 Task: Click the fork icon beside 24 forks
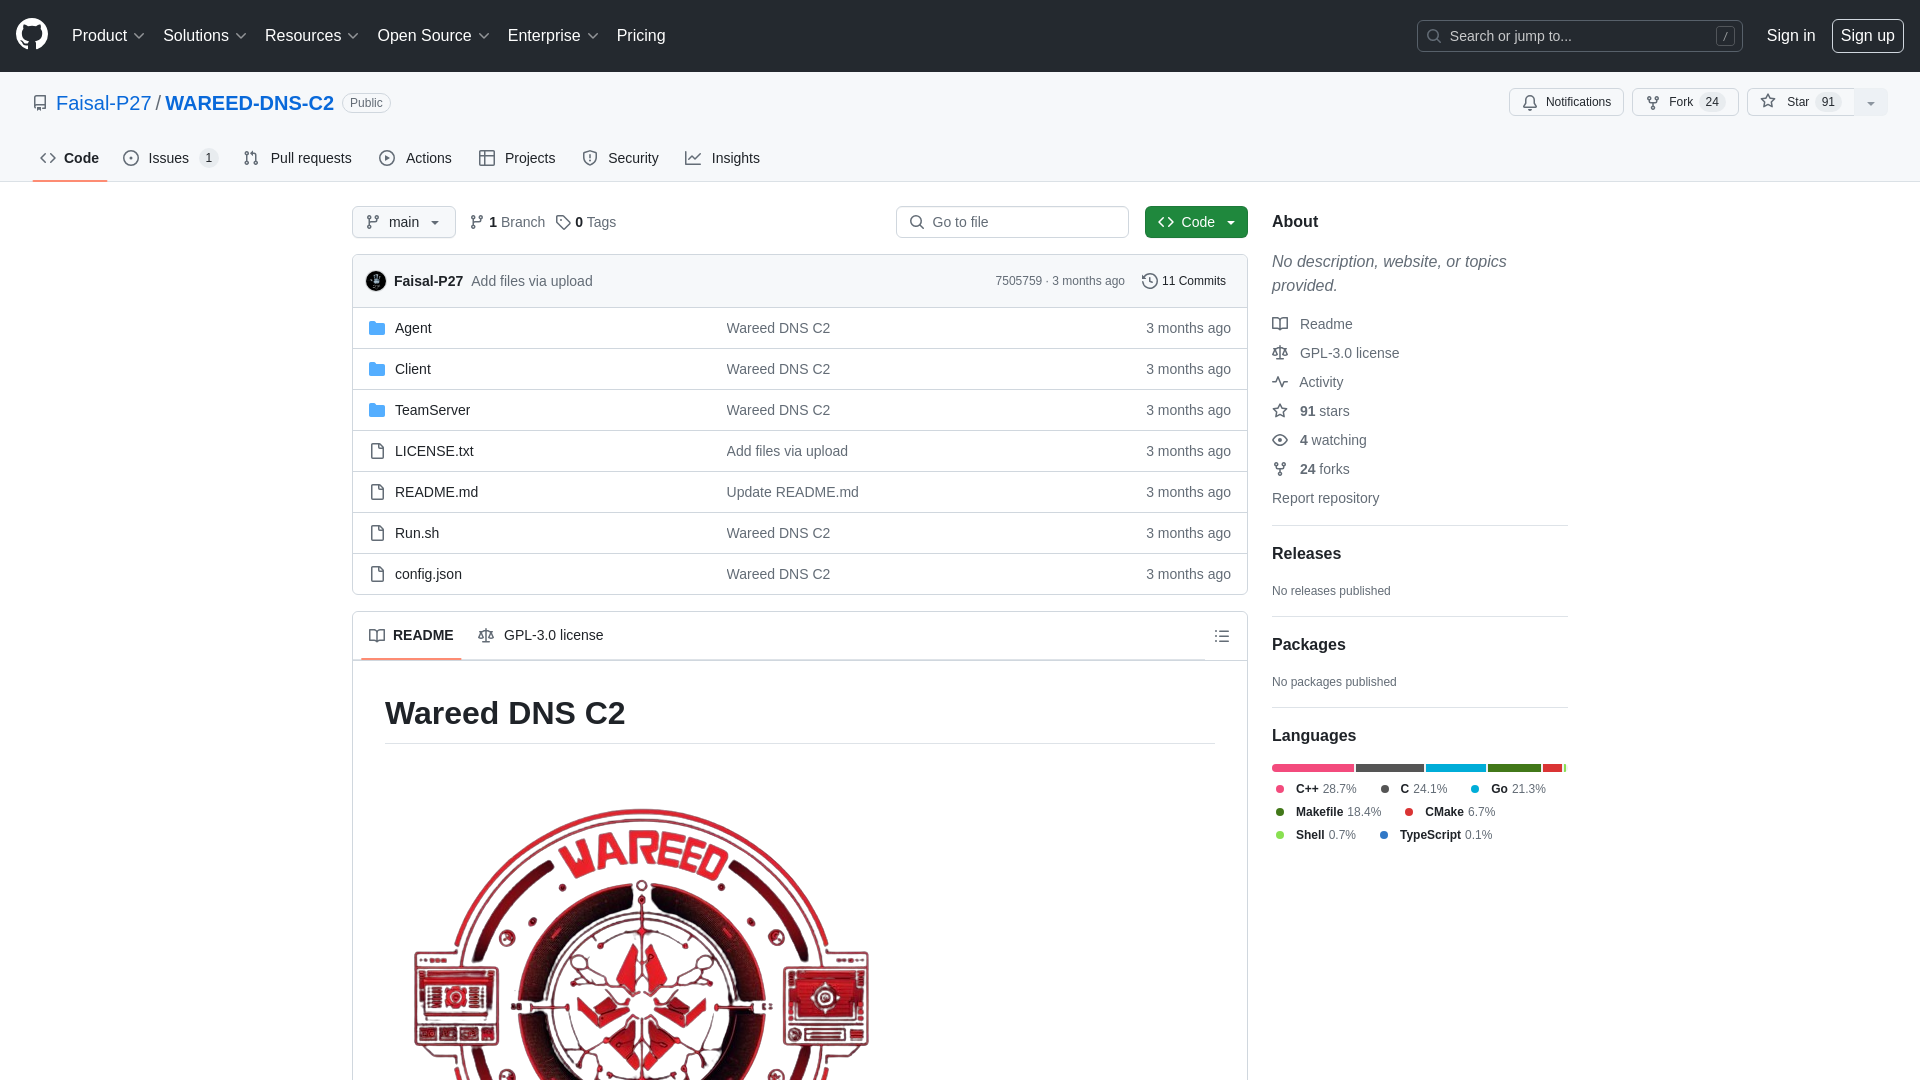(1280, 469)
